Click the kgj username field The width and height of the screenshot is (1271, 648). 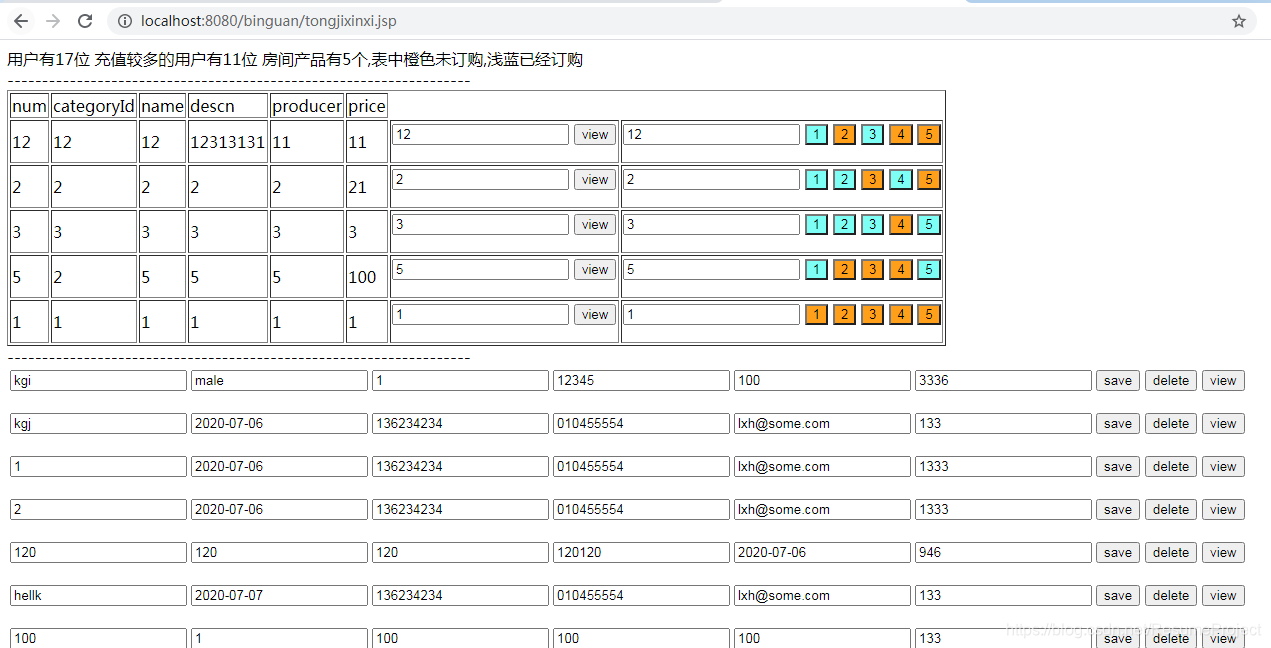click(98, 424)
